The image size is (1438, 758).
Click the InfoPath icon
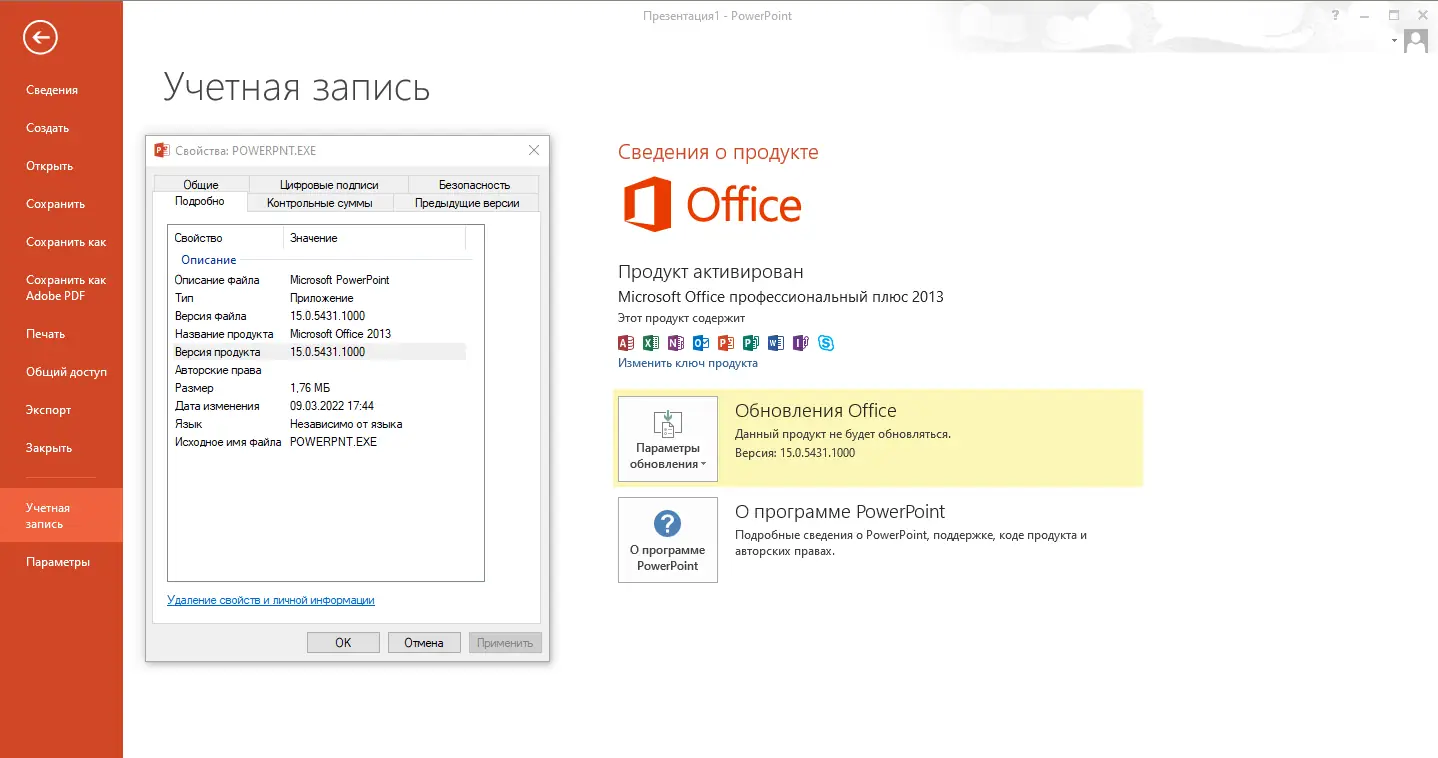pos(801,342)
